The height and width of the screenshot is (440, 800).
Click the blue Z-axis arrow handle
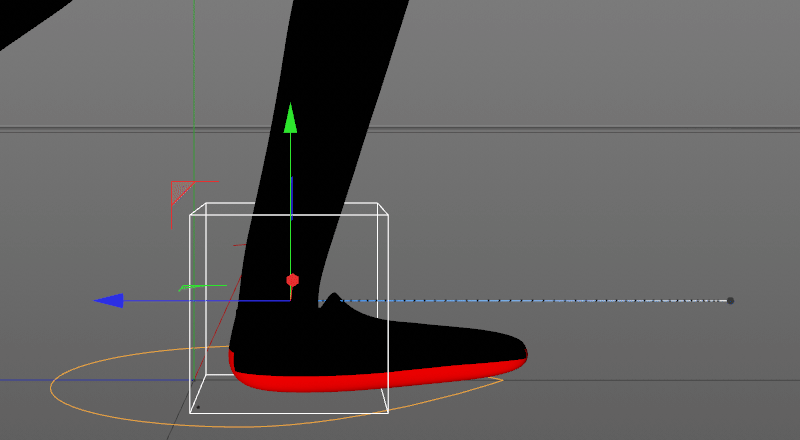tap(109, 301)
